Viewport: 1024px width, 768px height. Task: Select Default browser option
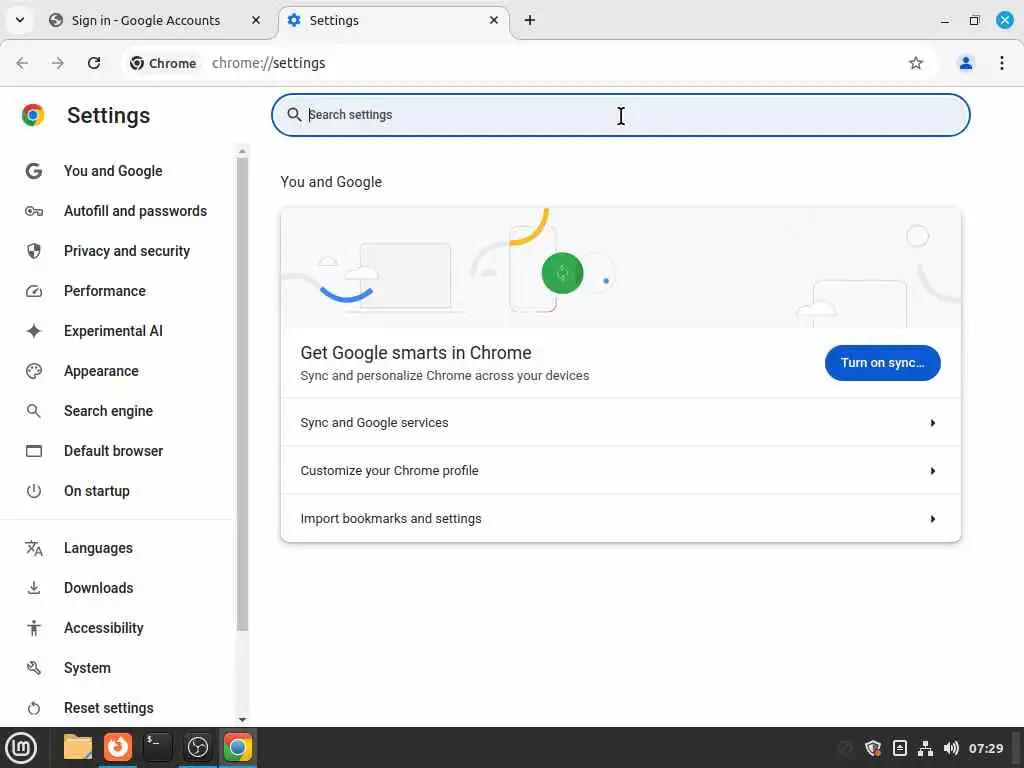(114, 451)
